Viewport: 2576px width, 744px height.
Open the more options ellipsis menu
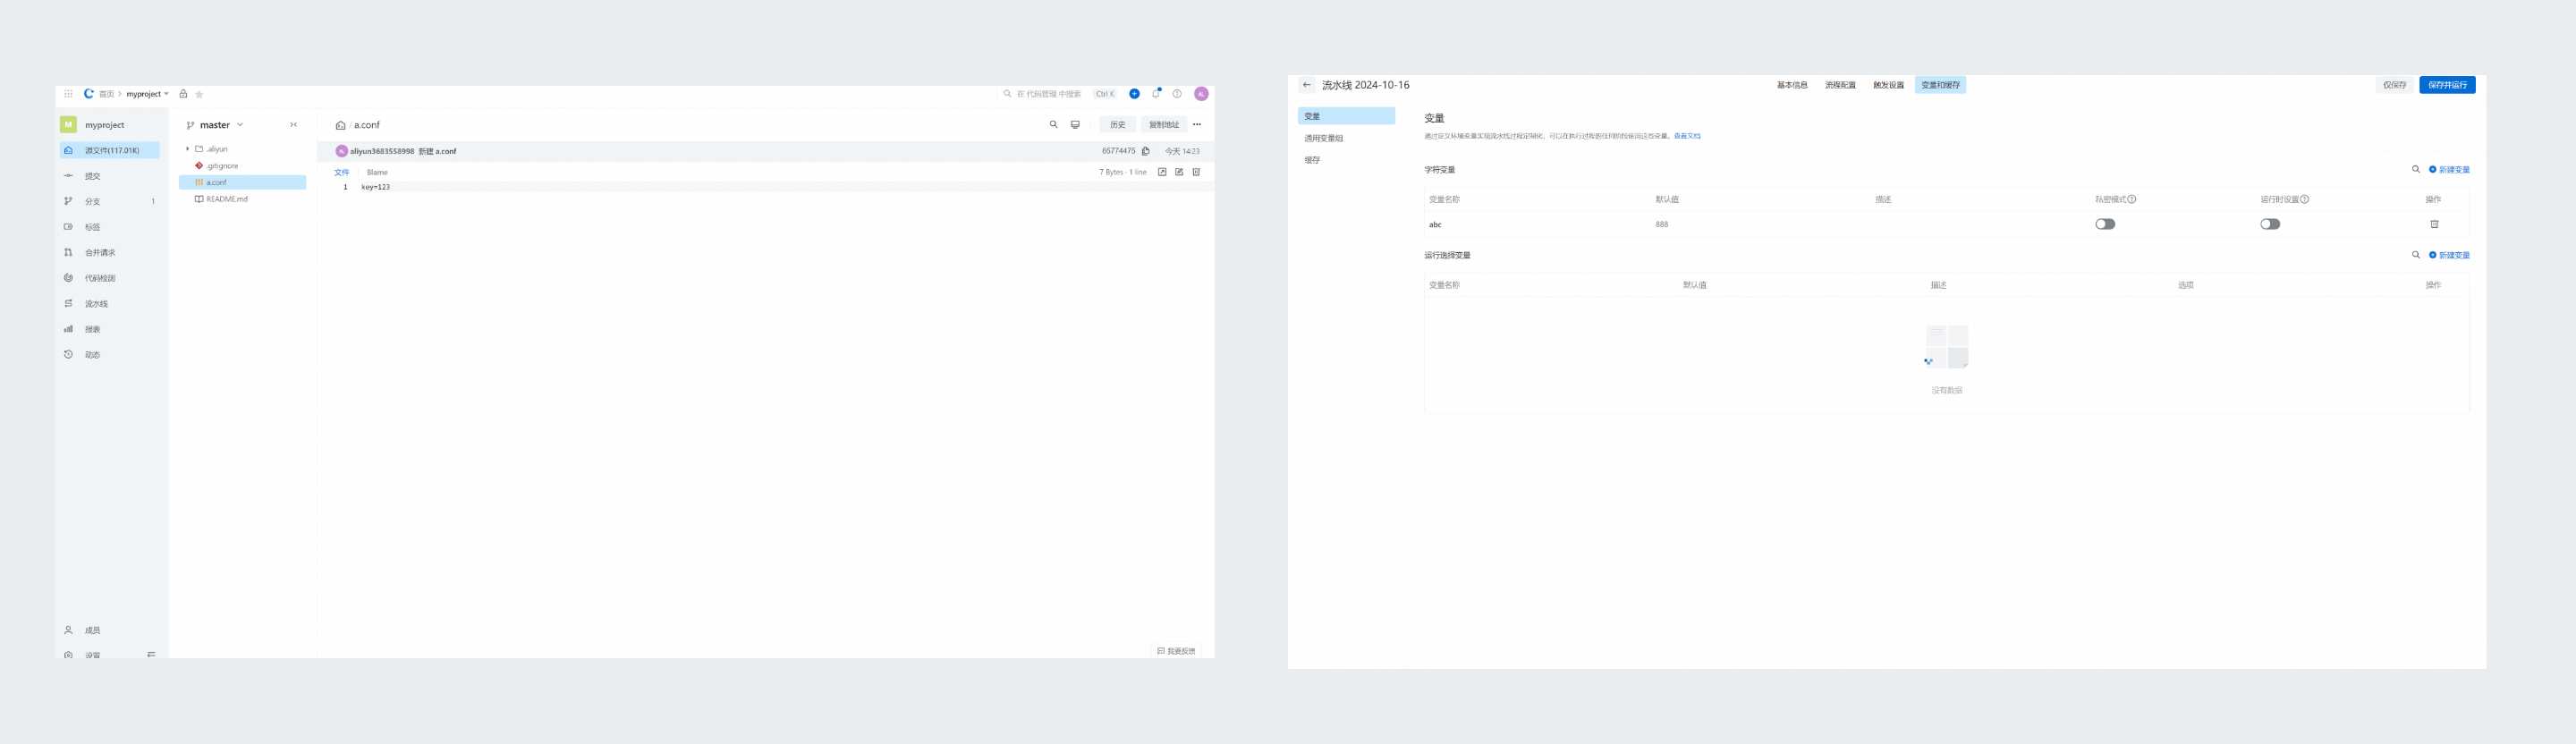click(x=1196, y=125)
